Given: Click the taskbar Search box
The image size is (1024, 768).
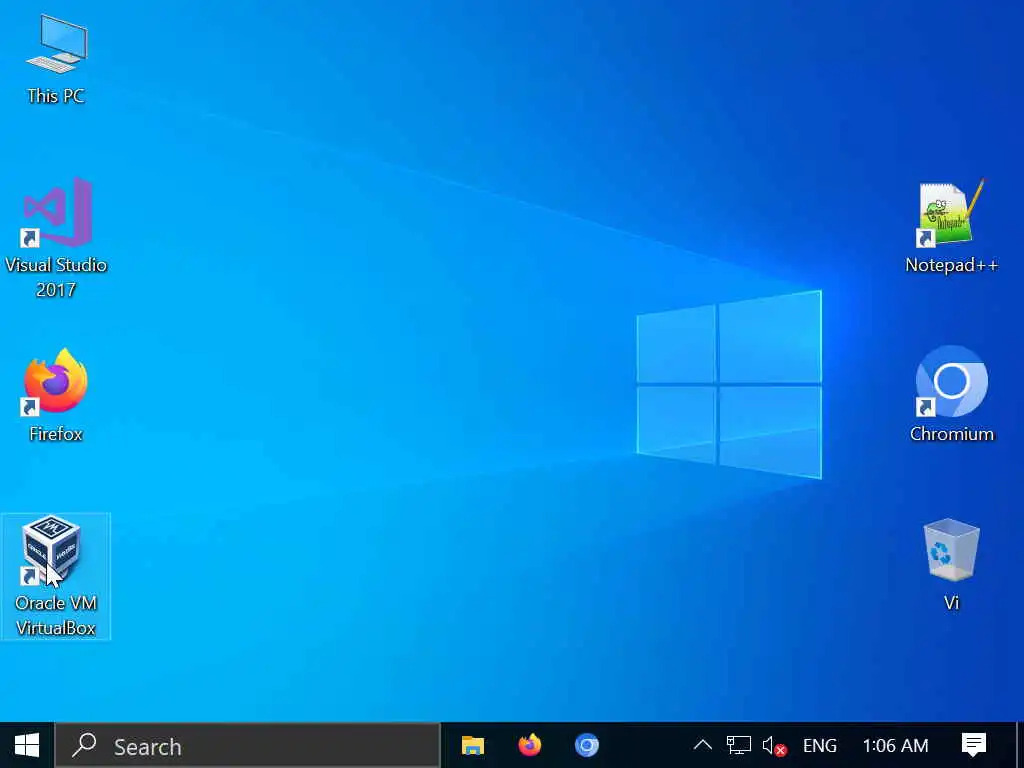Looking at the screenshot, I should (x=248, y=745).
